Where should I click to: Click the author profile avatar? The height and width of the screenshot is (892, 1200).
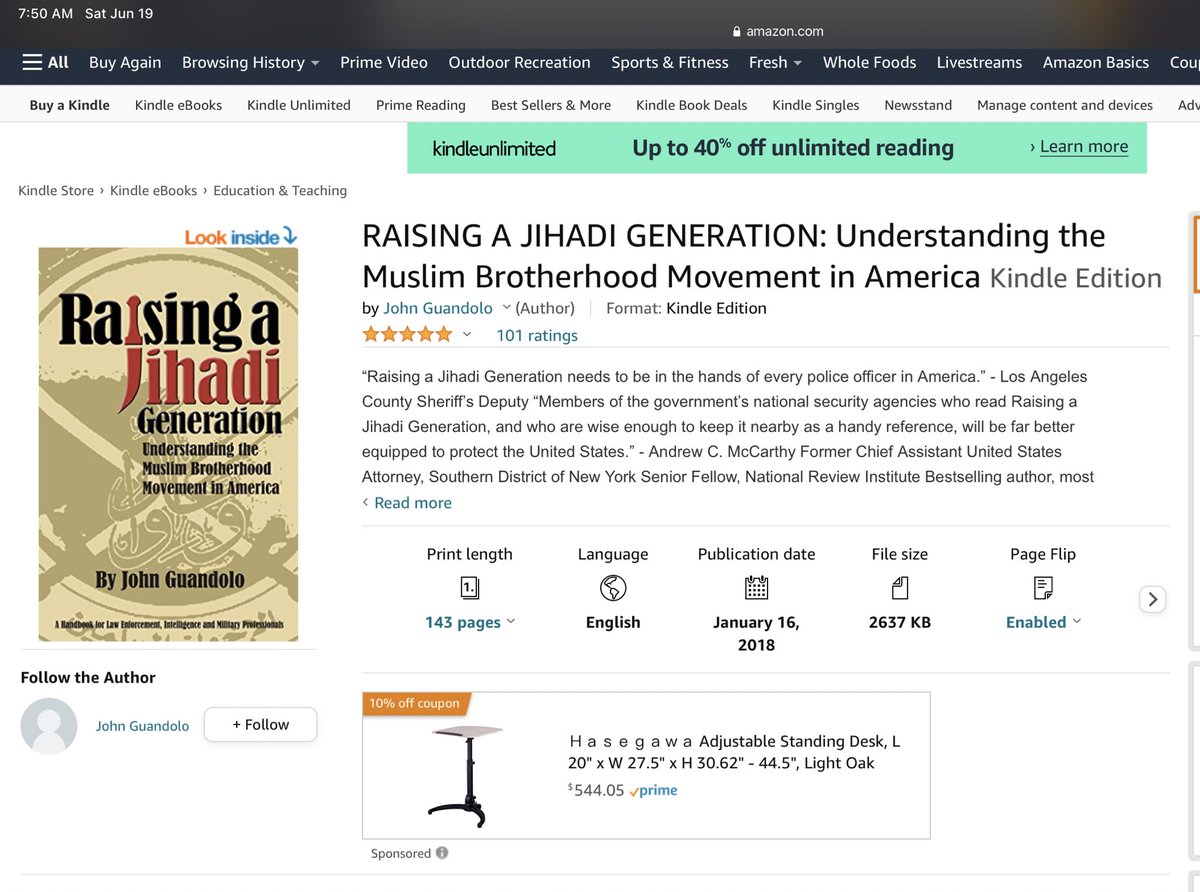(x=49, y=726)
